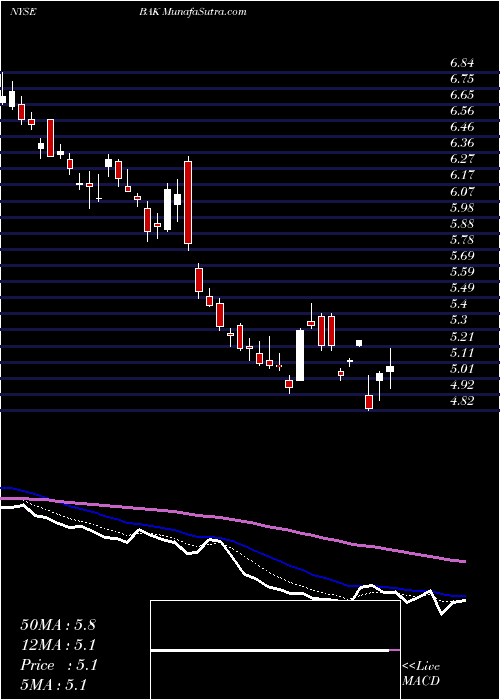Click the 6.75 price axis label
This screenshot has height=700, width=500.
coord(462,79)
